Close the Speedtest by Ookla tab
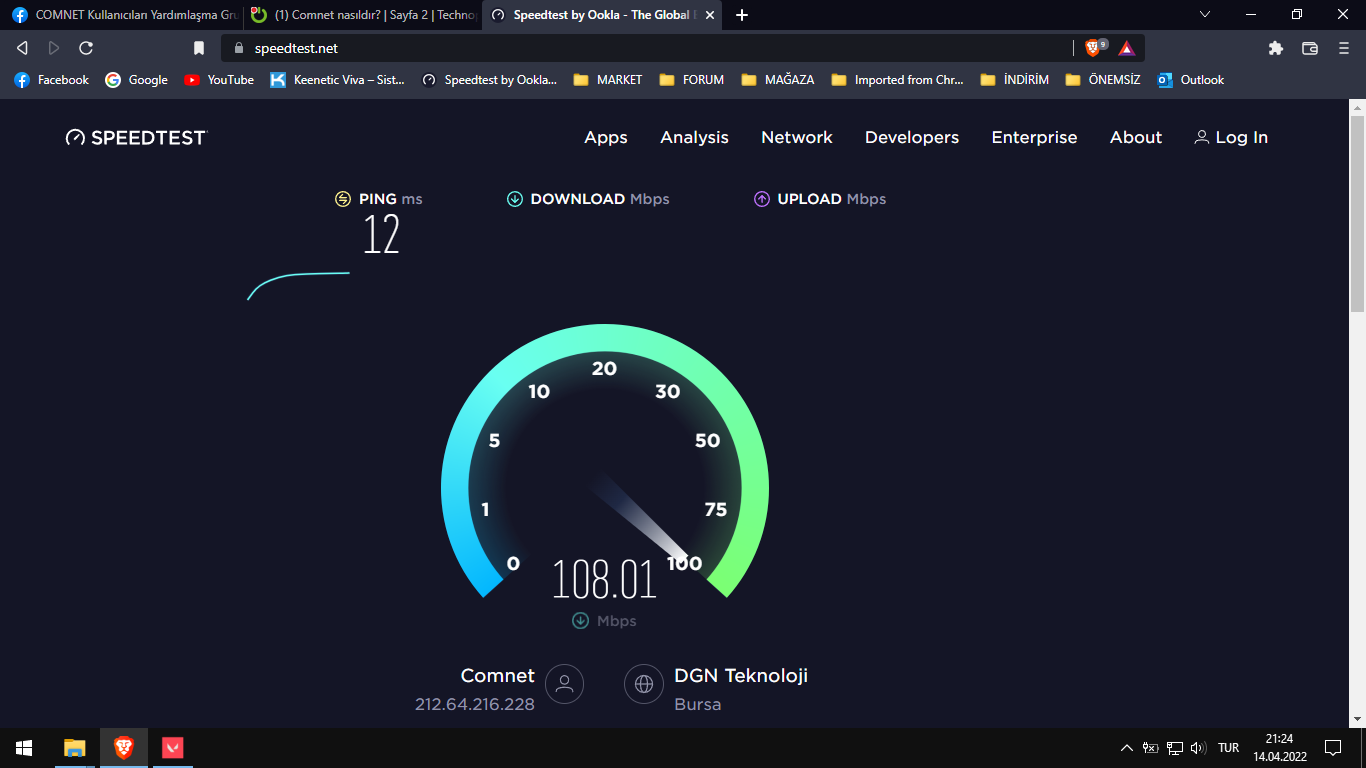 (x=708, y=15)
